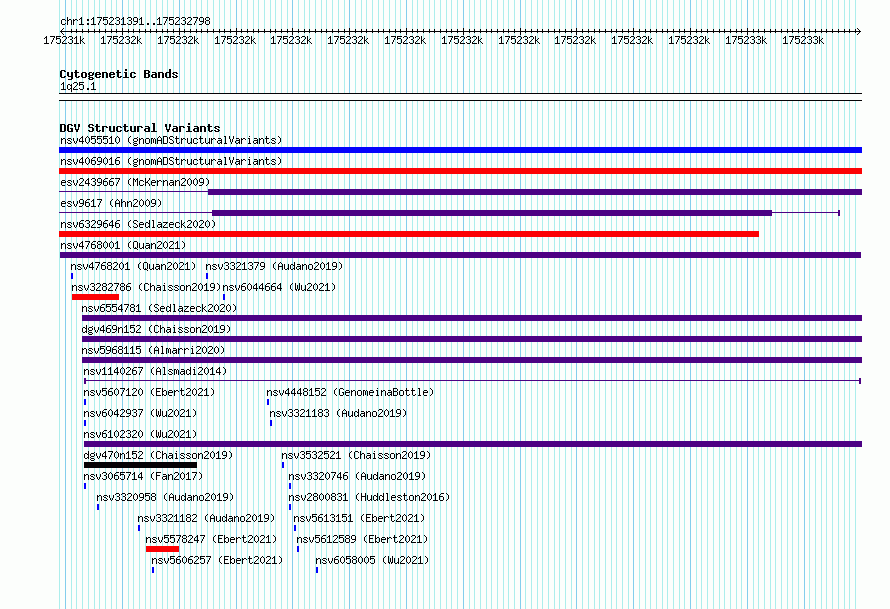Select the purple nsv6102320 variant bar
The width and height of the screenshot is (890, 609).
(x=473, y=444)
